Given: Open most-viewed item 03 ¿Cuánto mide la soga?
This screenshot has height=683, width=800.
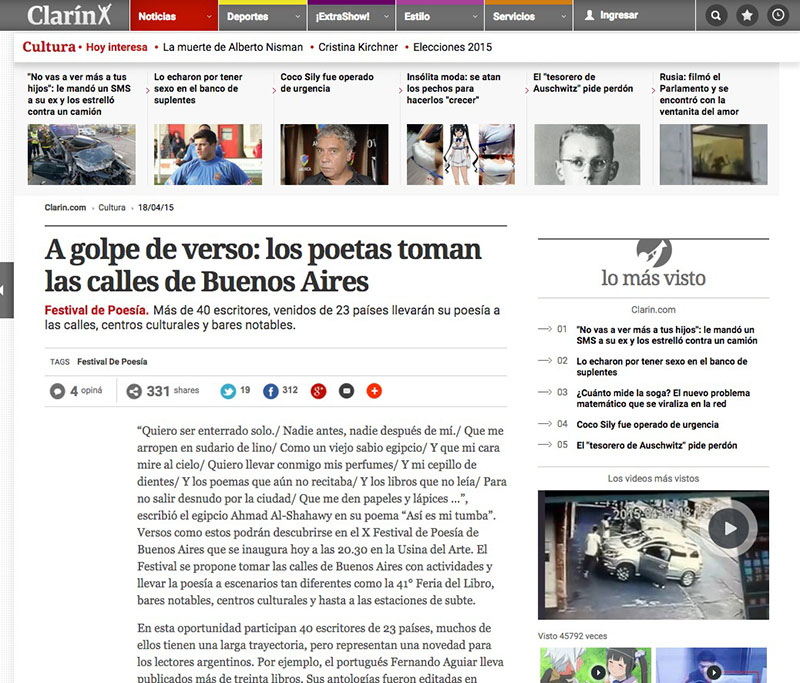Looking at the screenshot, I should pyautogui.click(x=663, y=398).
